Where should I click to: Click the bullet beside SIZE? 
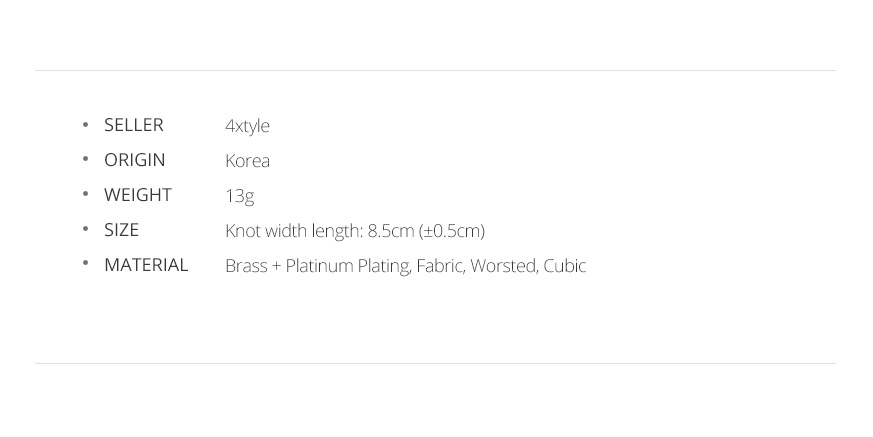point(86,230)
